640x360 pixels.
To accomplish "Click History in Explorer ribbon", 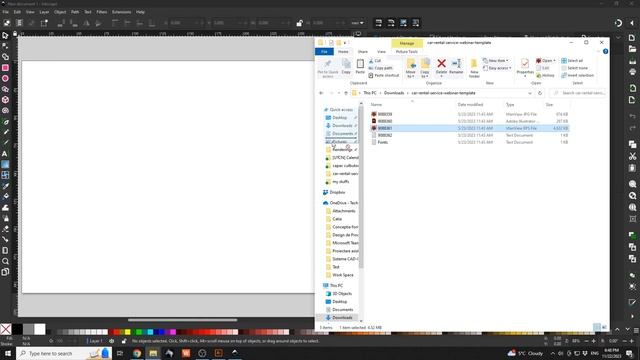I will [545, 76].
